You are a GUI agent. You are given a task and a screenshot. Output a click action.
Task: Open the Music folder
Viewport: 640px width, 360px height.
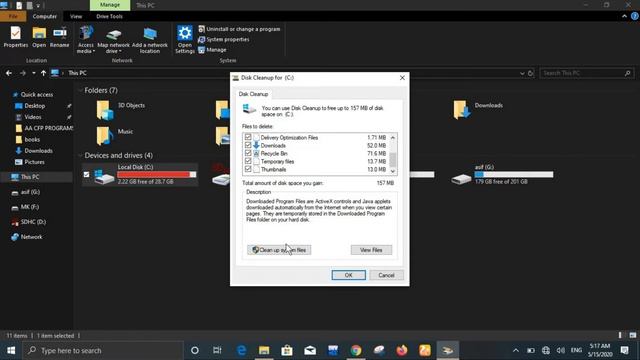click(115, 136)
